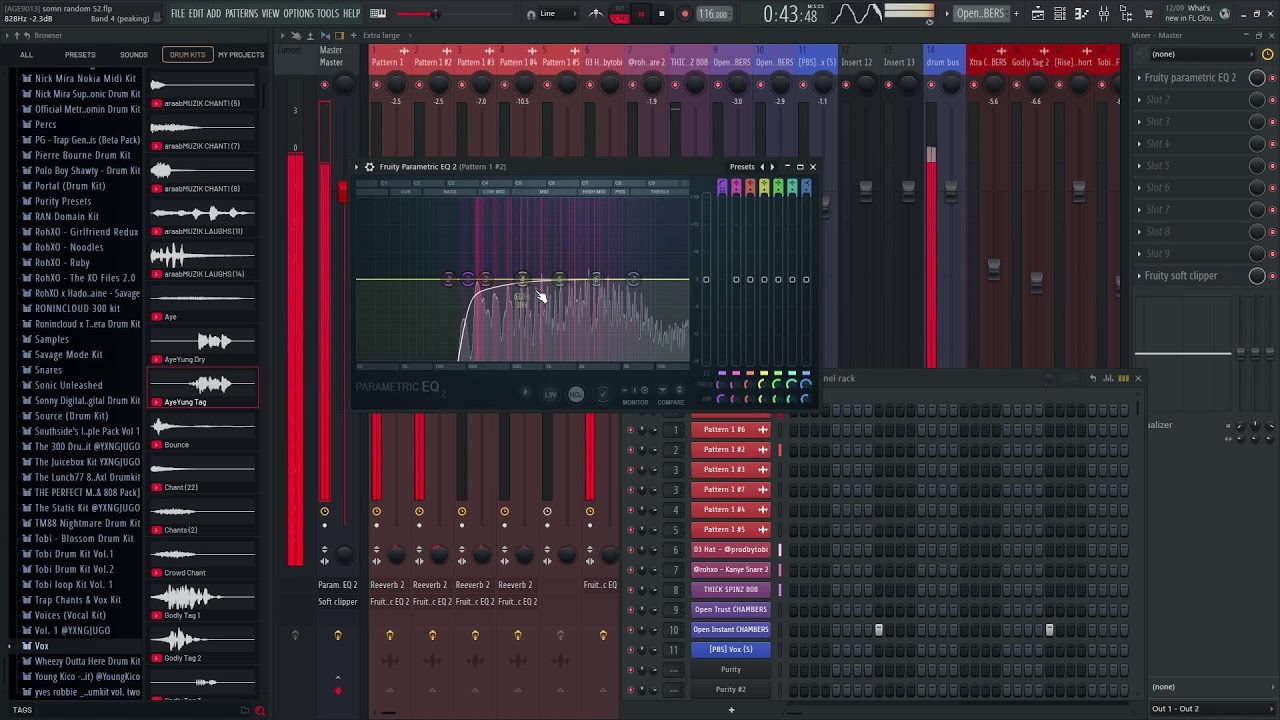Preview the AyeYung Tag sample
The height and width of the screenshot is (720, 1280).
coord(202,388)
